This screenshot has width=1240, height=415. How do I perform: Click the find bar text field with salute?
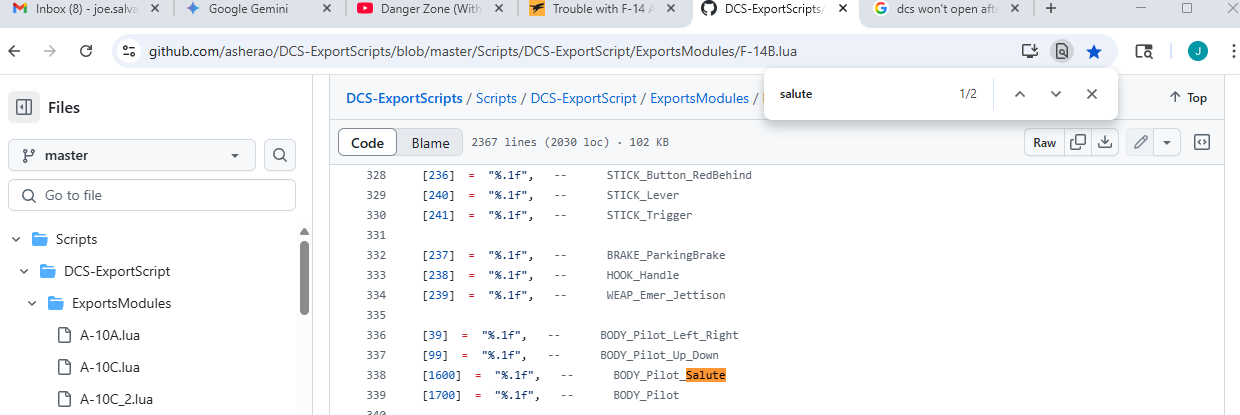tap(860, 94)
